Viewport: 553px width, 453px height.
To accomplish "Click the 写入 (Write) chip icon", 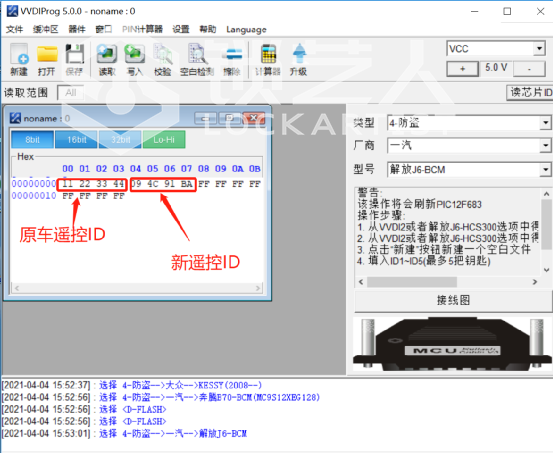I will pos(135,59).
